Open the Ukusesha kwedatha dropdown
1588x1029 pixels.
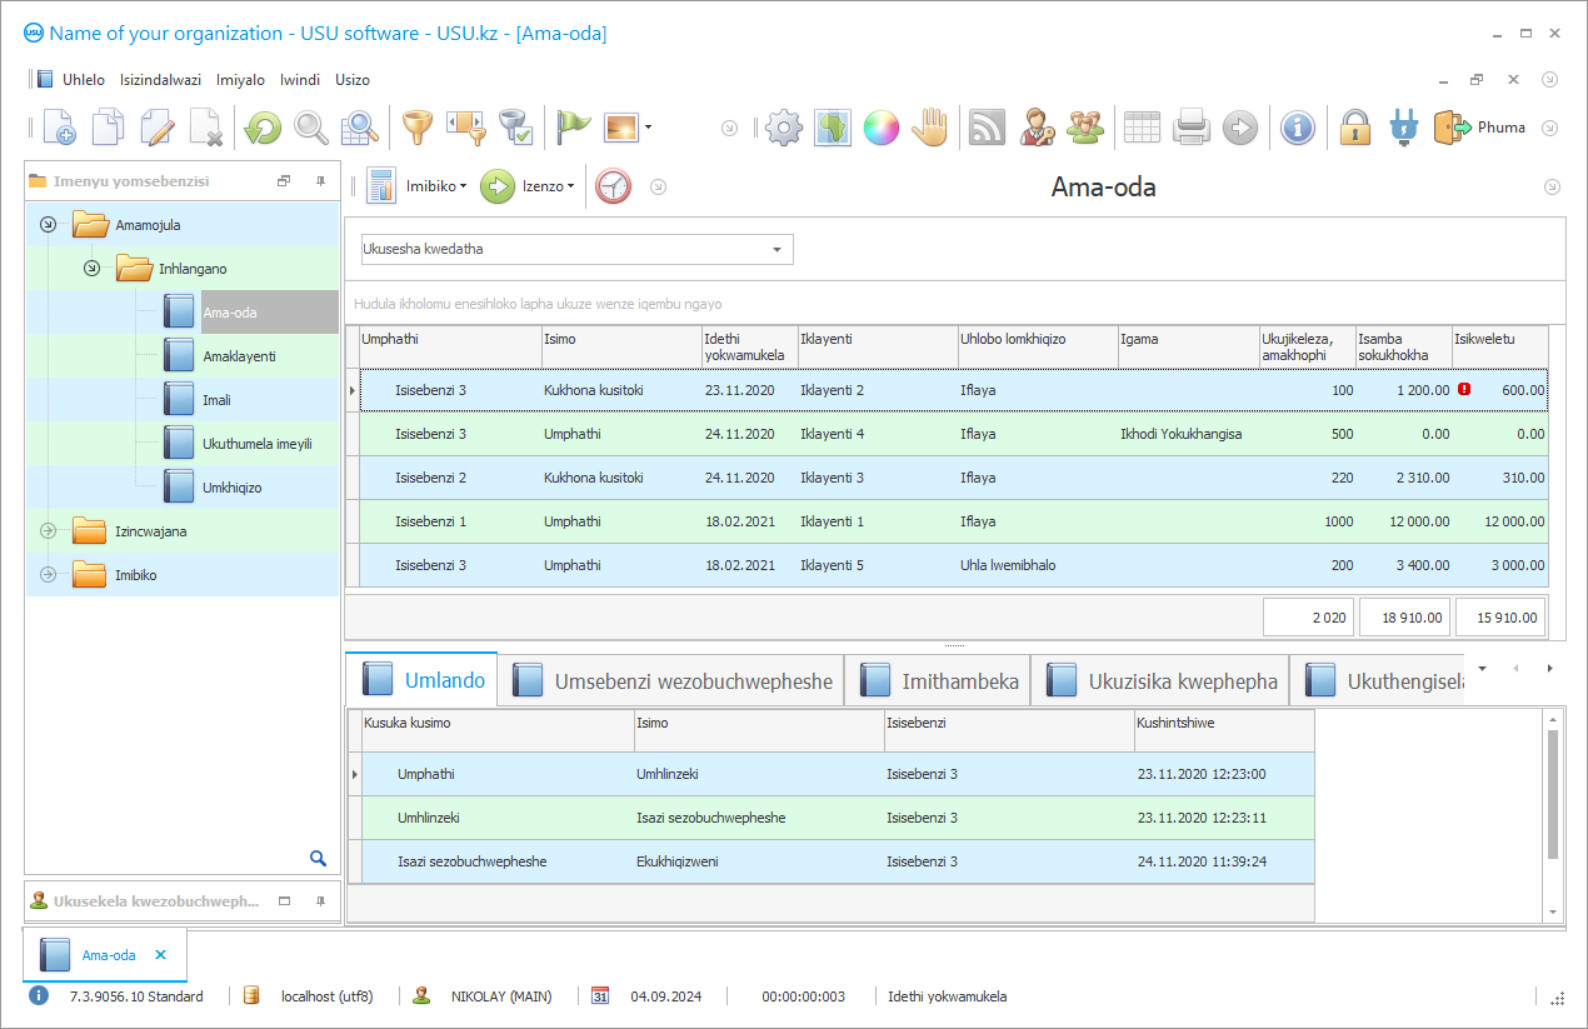click(776, 249)
